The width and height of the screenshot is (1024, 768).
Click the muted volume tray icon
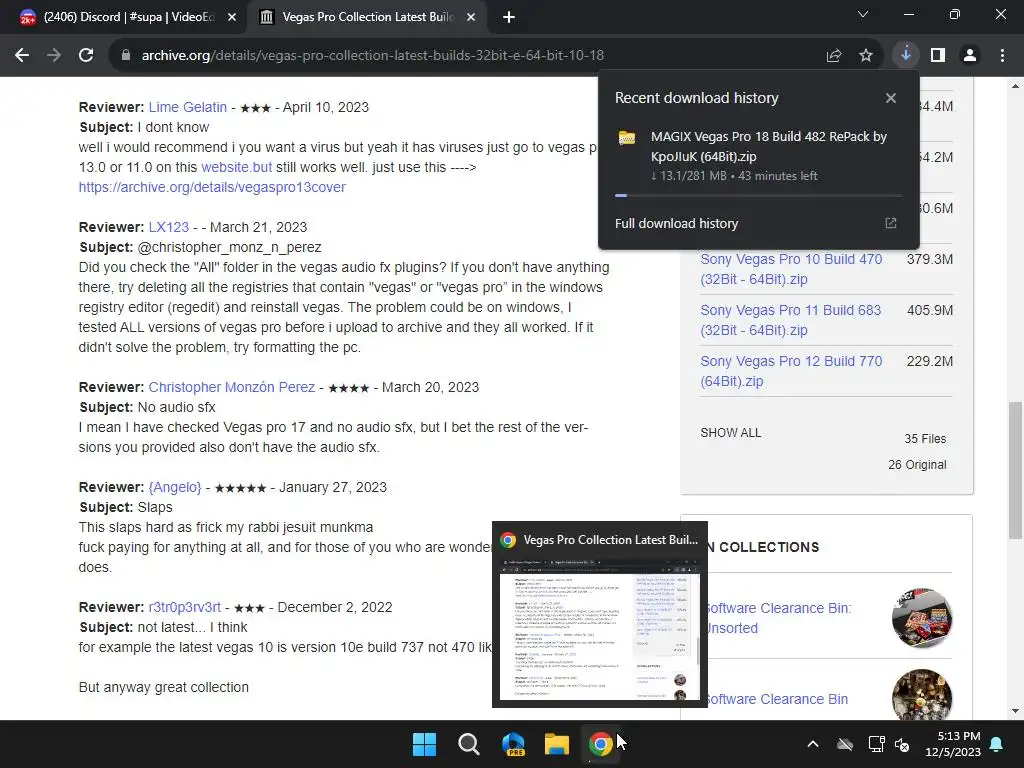tap(902, 744)
